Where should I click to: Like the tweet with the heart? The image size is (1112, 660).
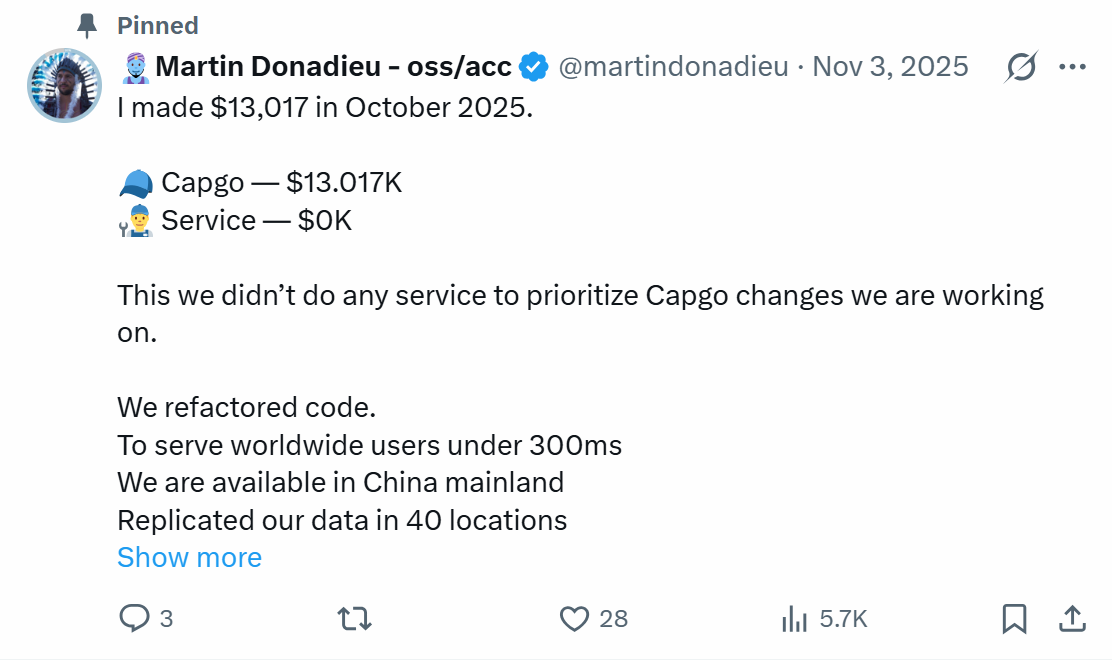575,619
